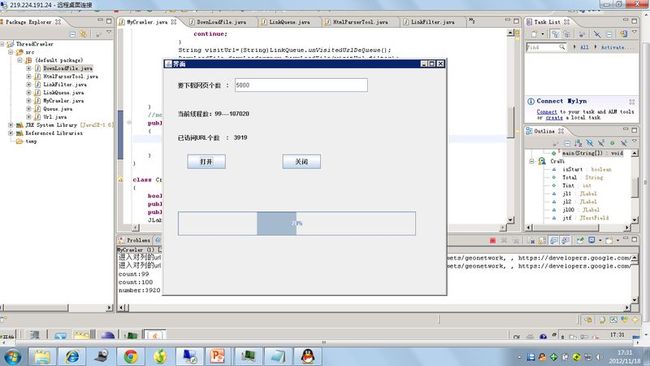Collapse the ThreadCrawler project node

[x=2, y=44]
